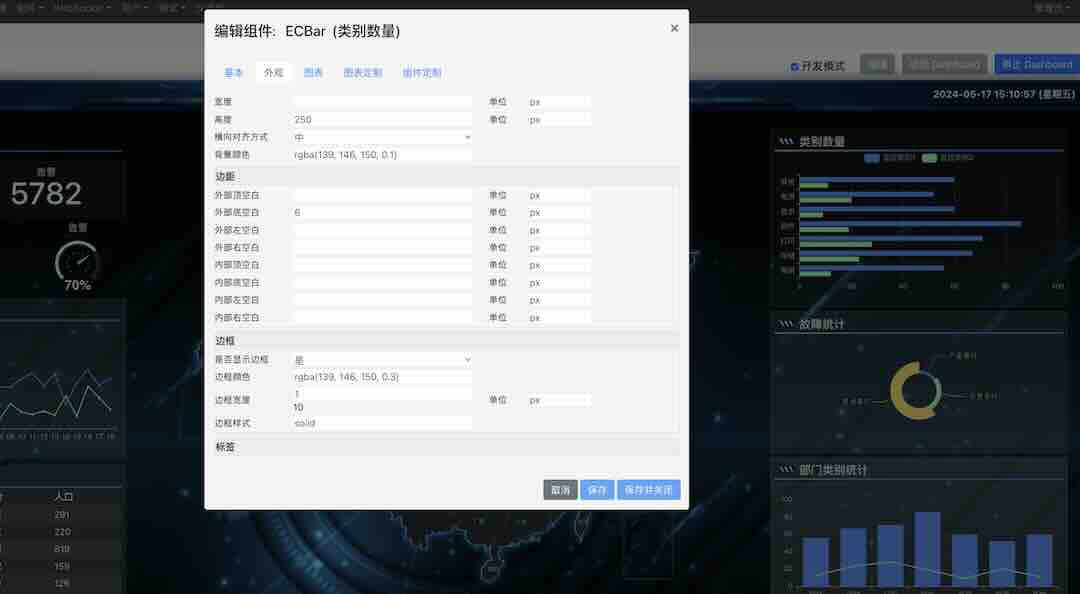
Task: Toggle the 开发模式 checkbox
Action: click(795, 66)
